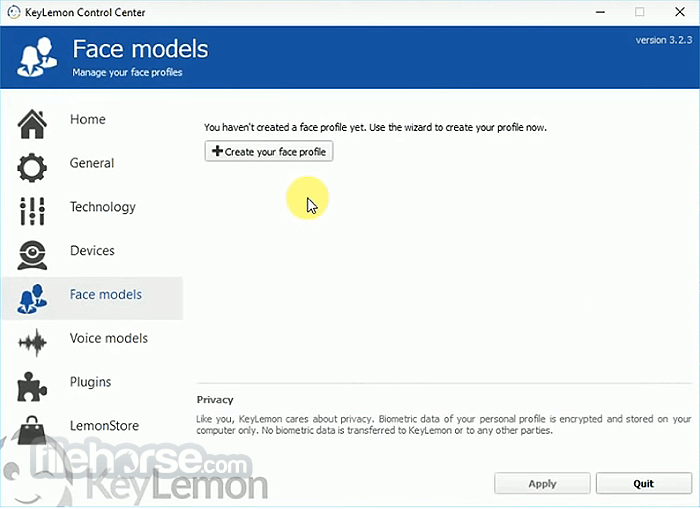Click the General gear icon
The height and width of the screenshot is (509, 700).
(32, 168)
